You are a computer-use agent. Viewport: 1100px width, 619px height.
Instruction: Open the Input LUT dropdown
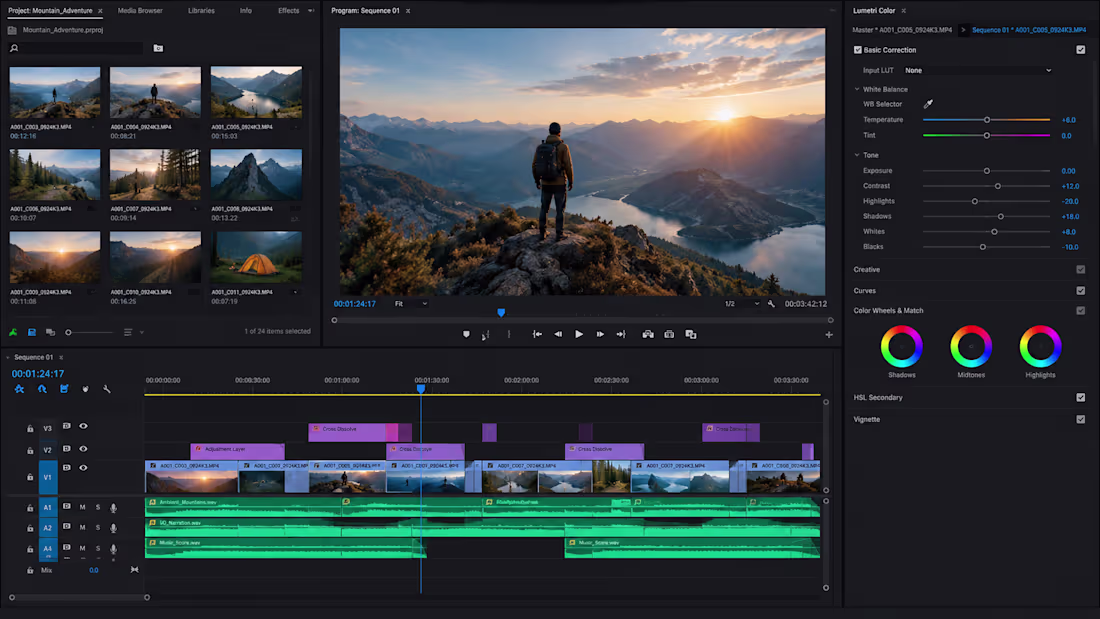coord(978,70)
